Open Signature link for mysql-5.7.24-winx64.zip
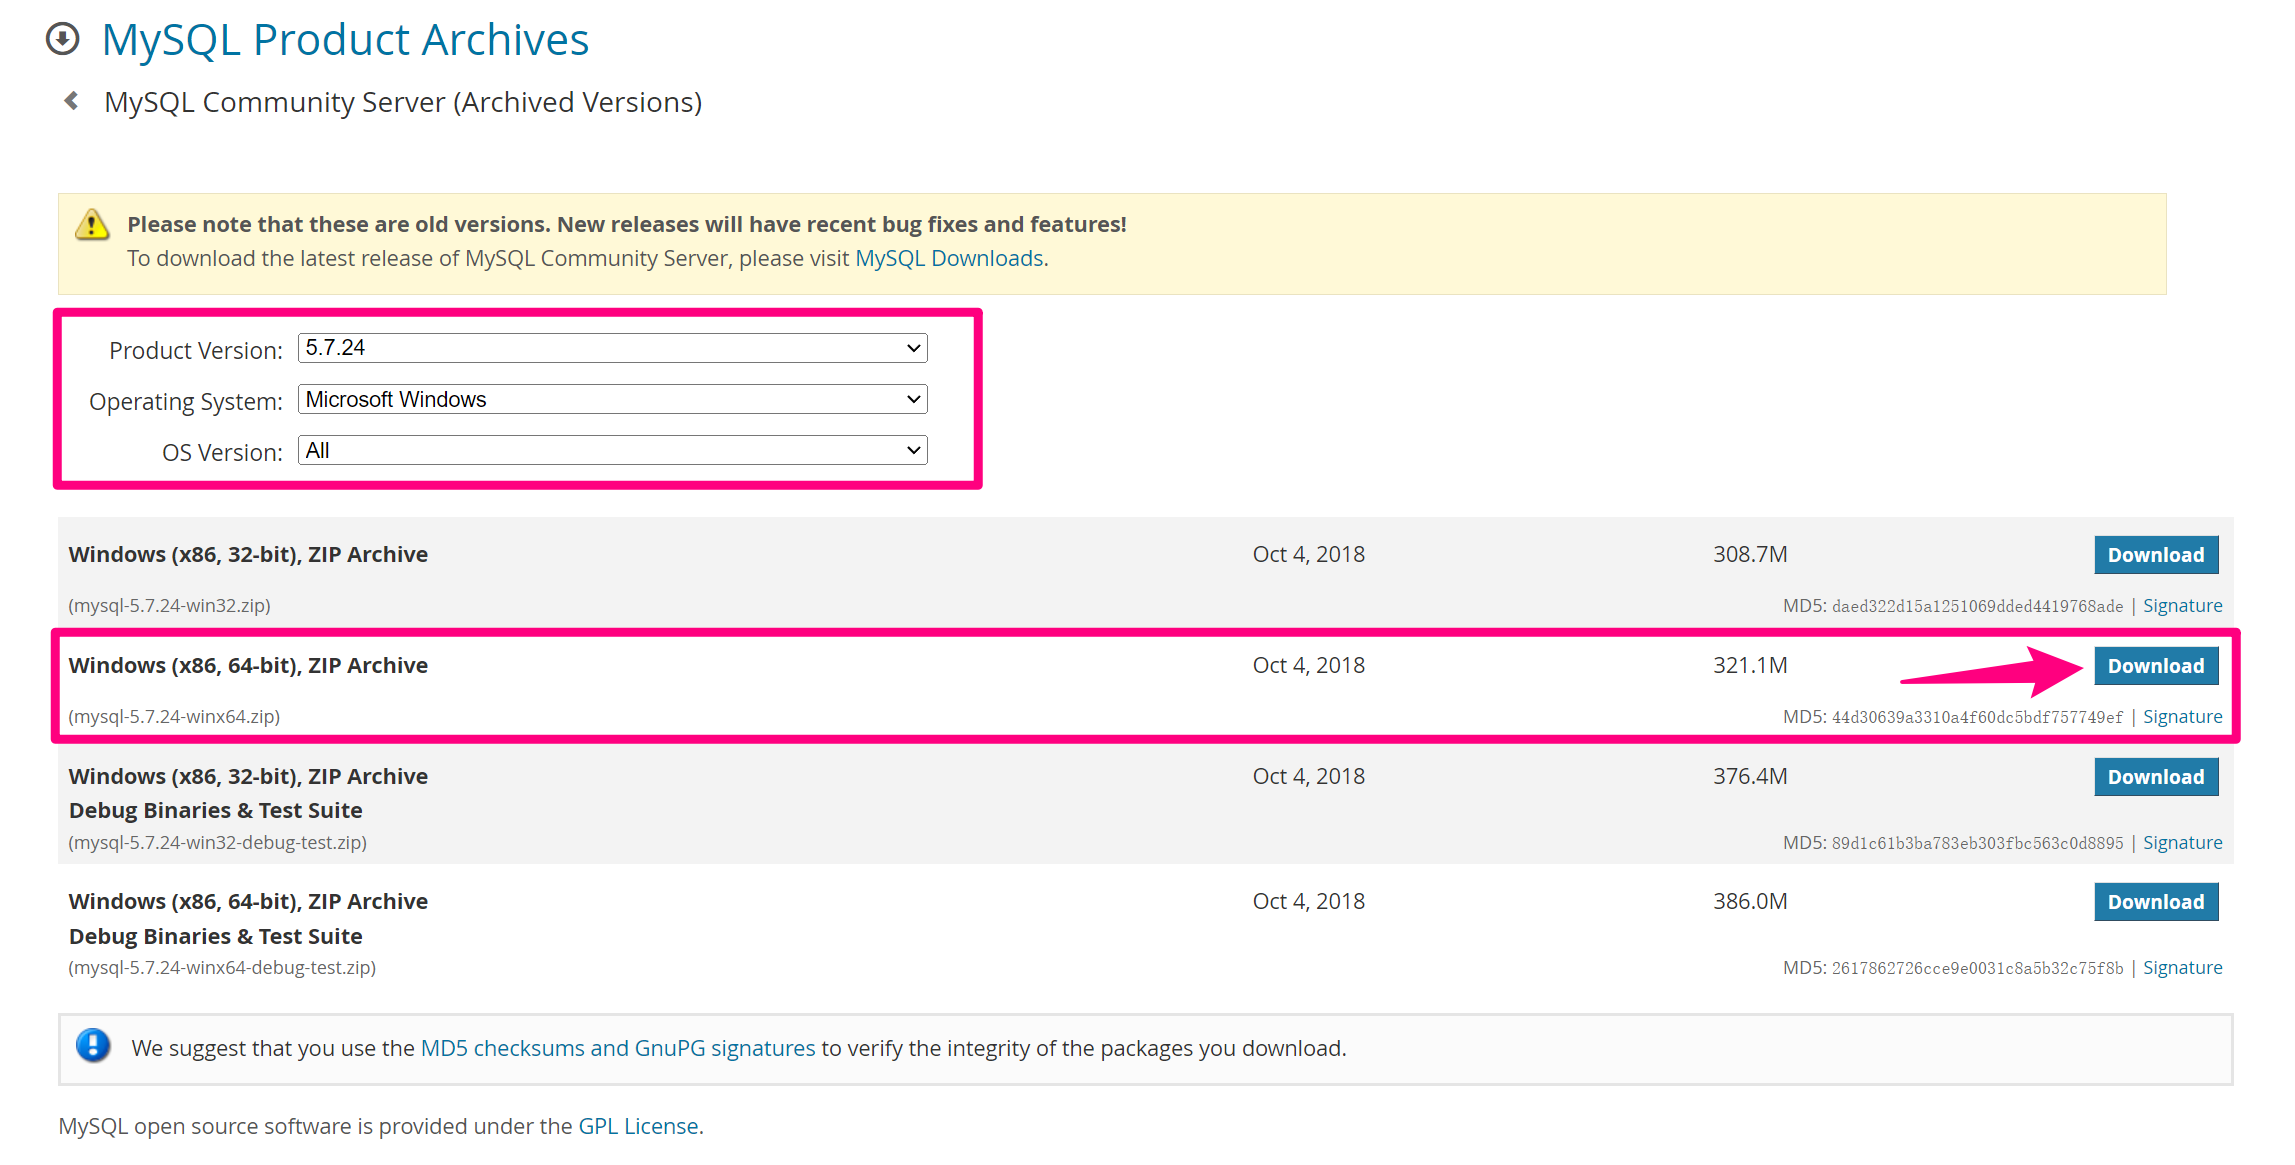 [x=2182, y=717]
